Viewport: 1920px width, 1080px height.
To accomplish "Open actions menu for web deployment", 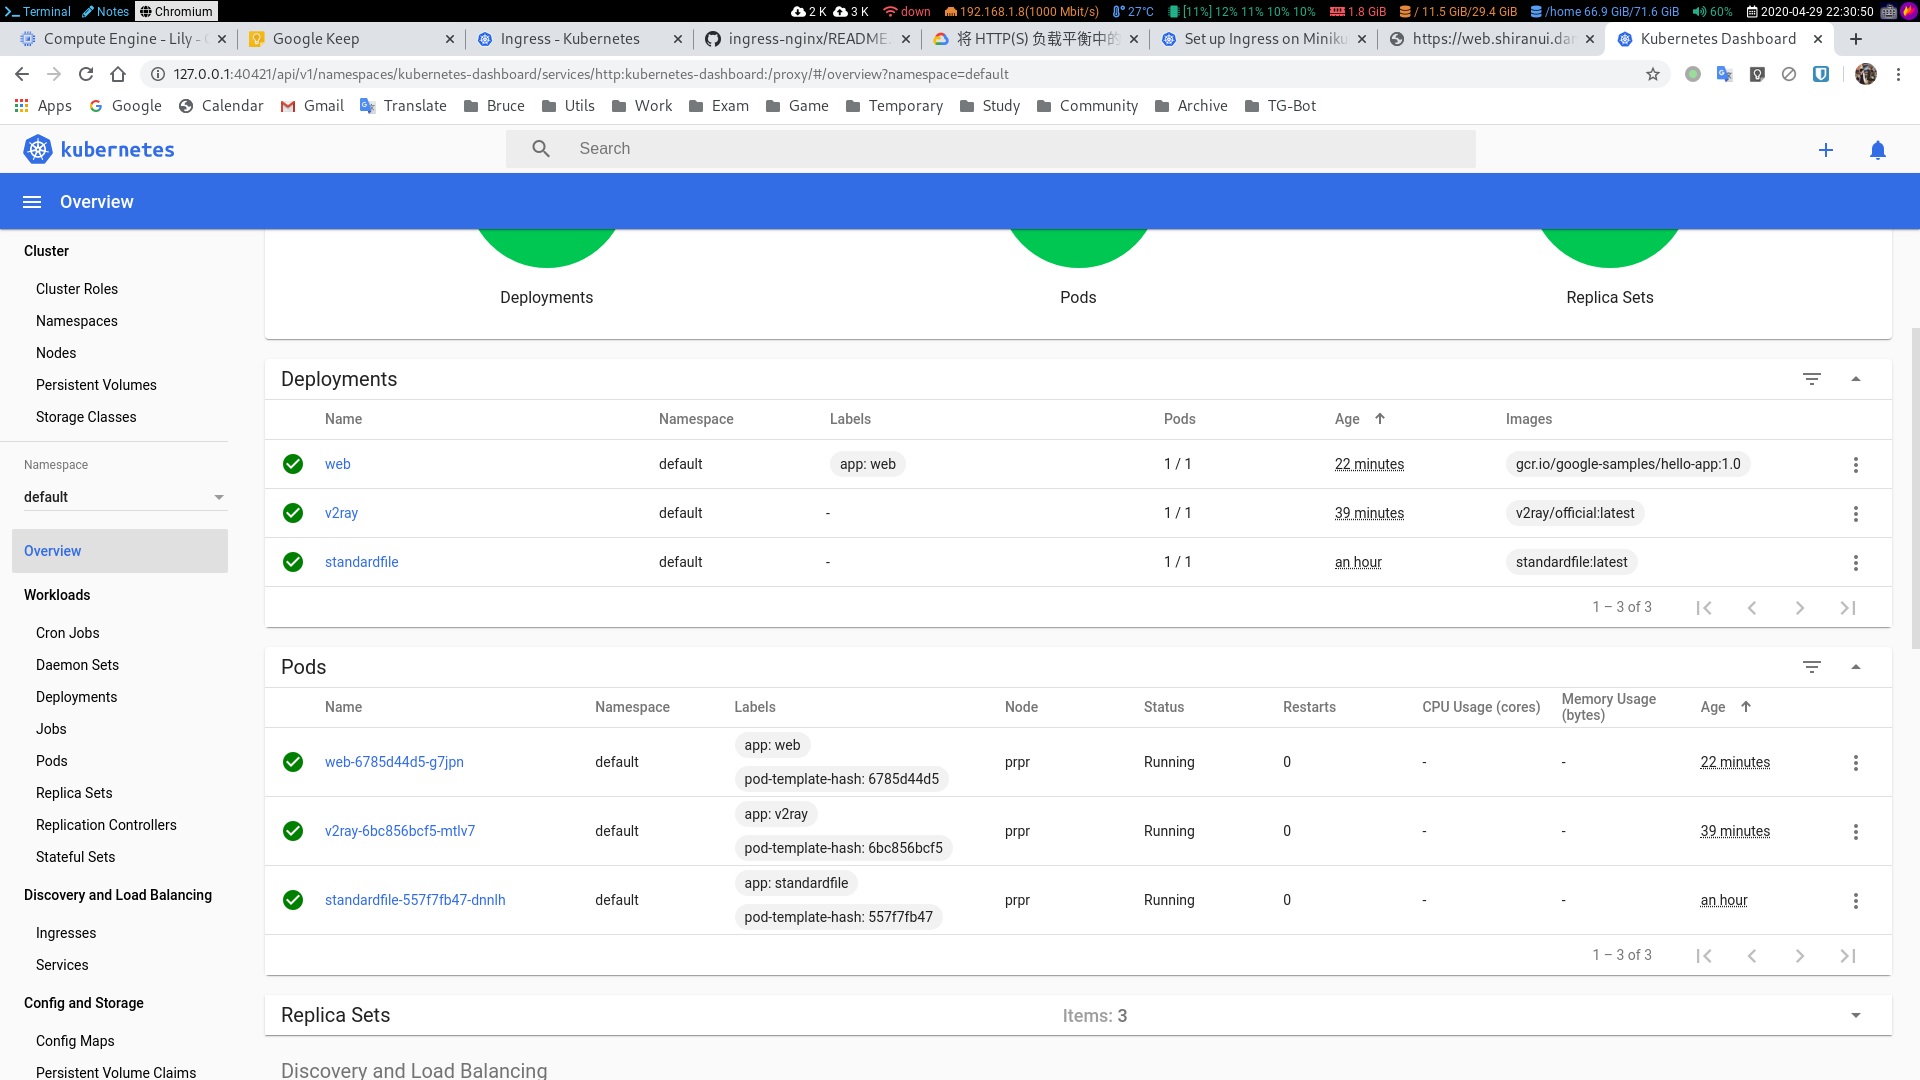I will (x=1855, y=465).
